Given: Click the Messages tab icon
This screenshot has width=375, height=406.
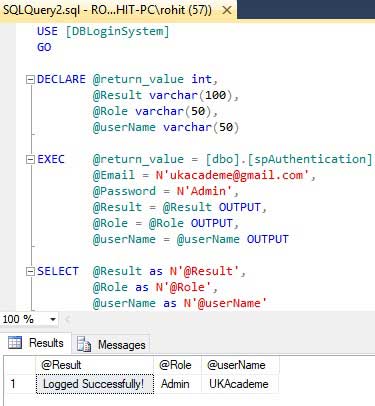Looking at the screenshot, I should [84, 344].
